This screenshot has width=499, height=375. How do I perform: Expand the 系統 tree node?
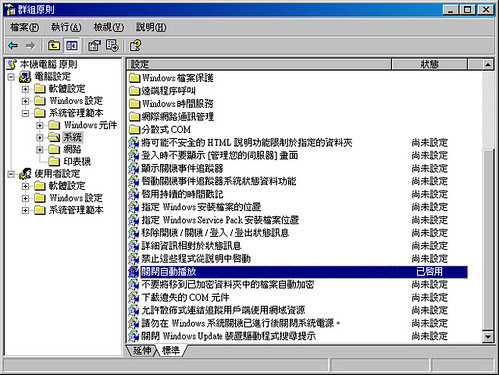coord(40,137)
